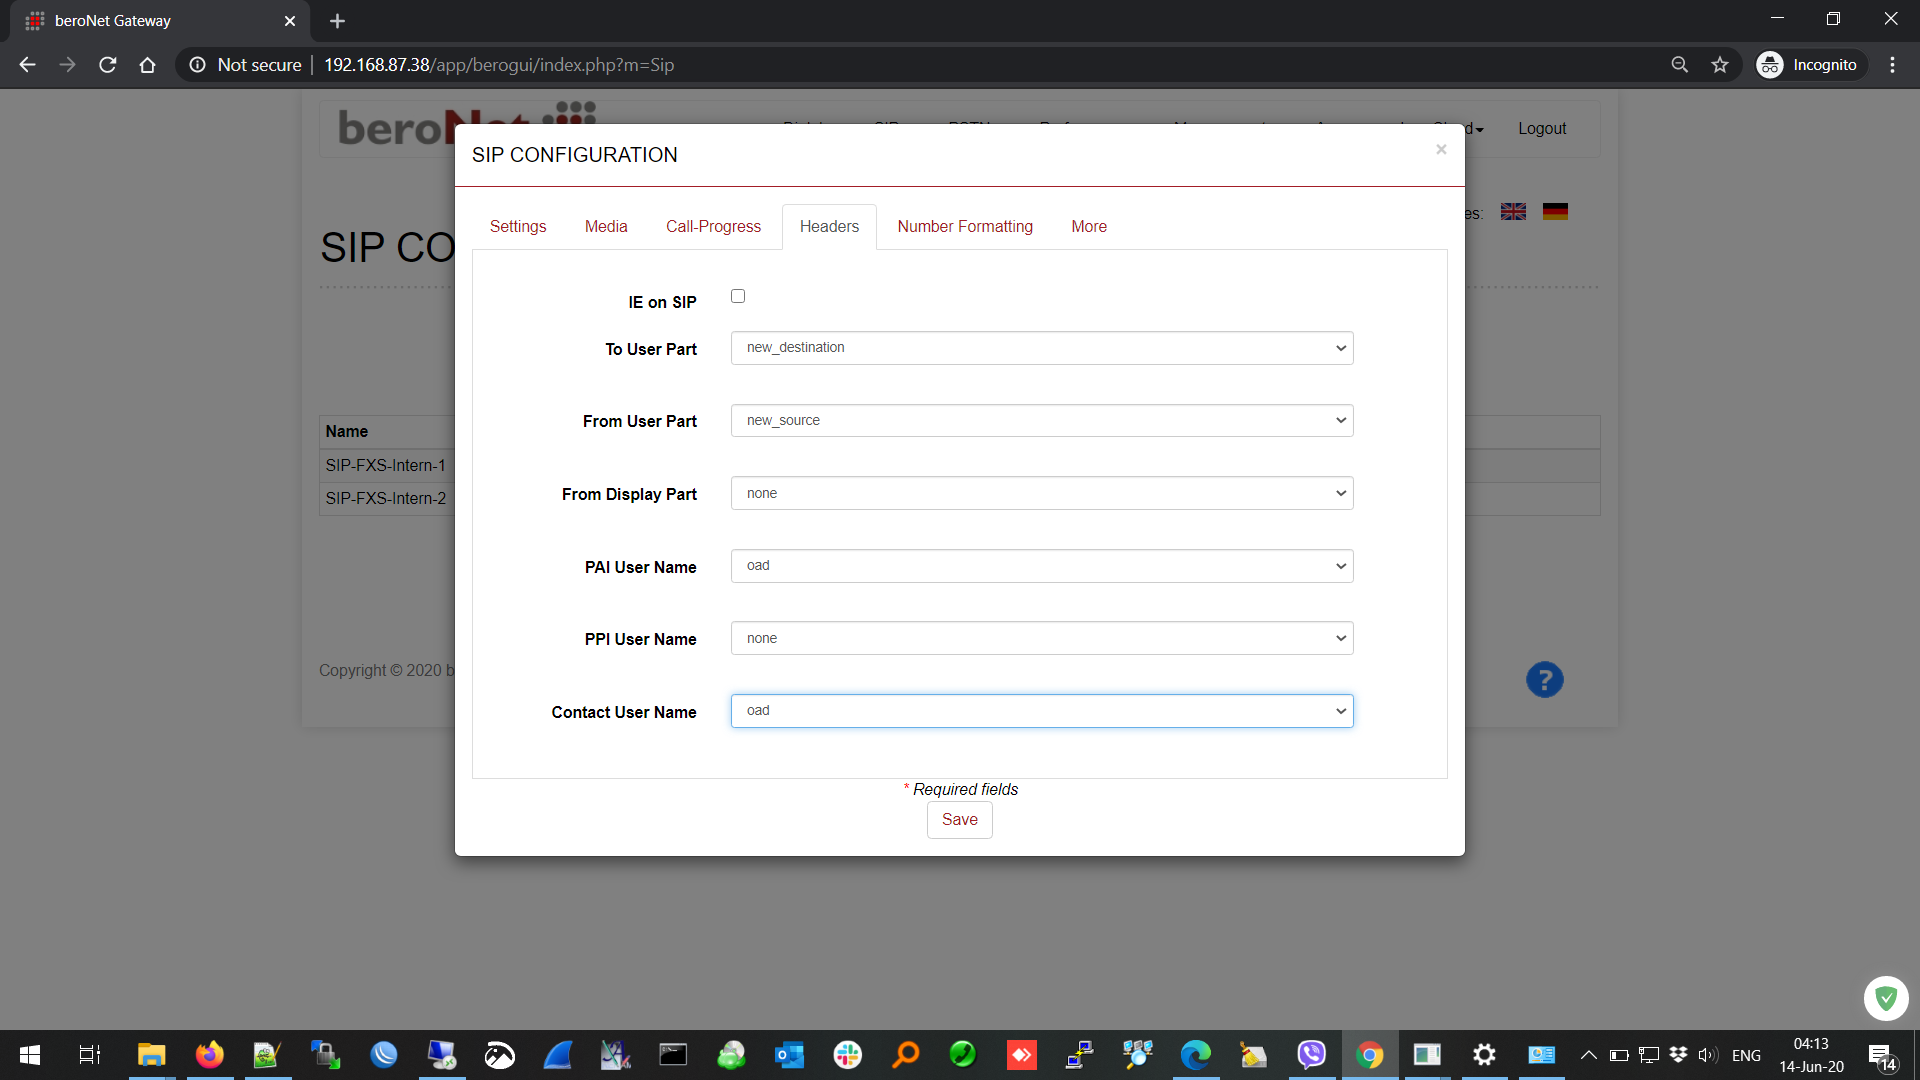This screenshot has width=1920, height=1080.
Task: Expand the To User Part dropdown
Action: [x=1041, y=348]
